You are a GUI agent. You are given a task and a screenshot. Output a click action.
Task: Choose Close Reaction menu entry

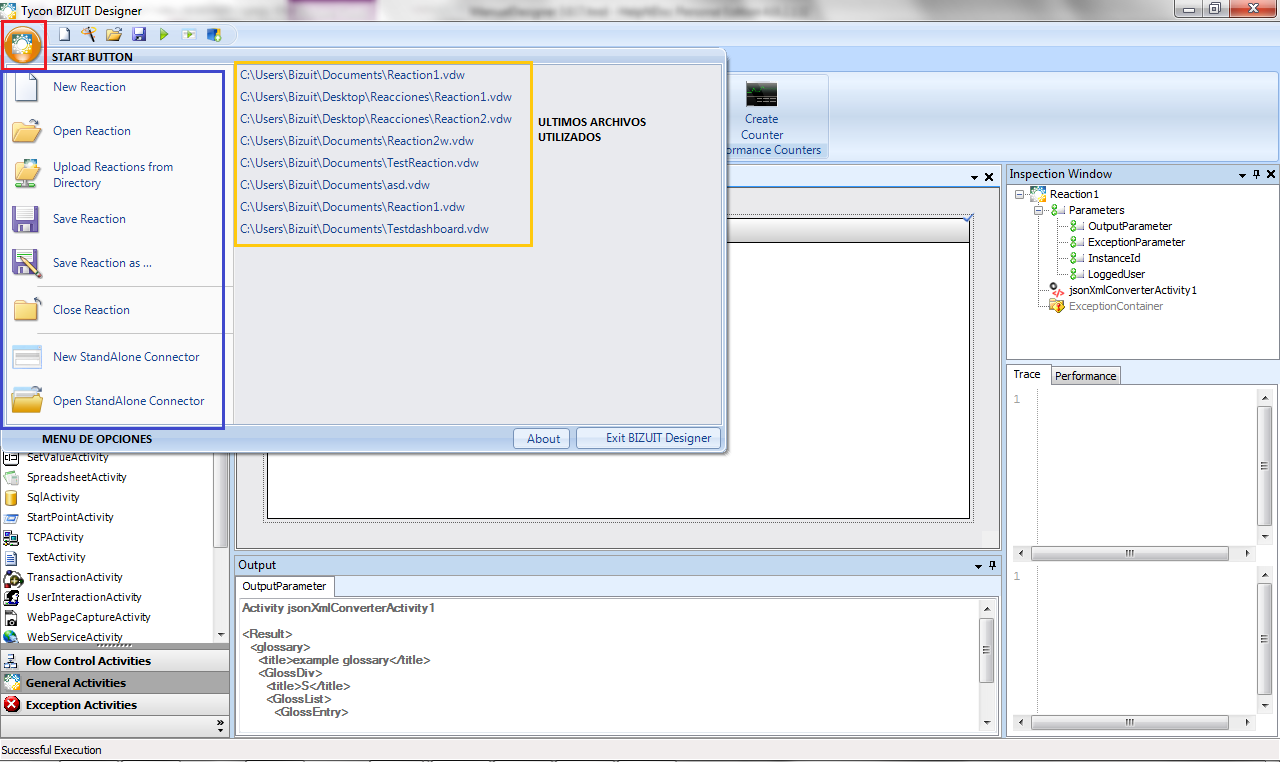pos(91,310)
